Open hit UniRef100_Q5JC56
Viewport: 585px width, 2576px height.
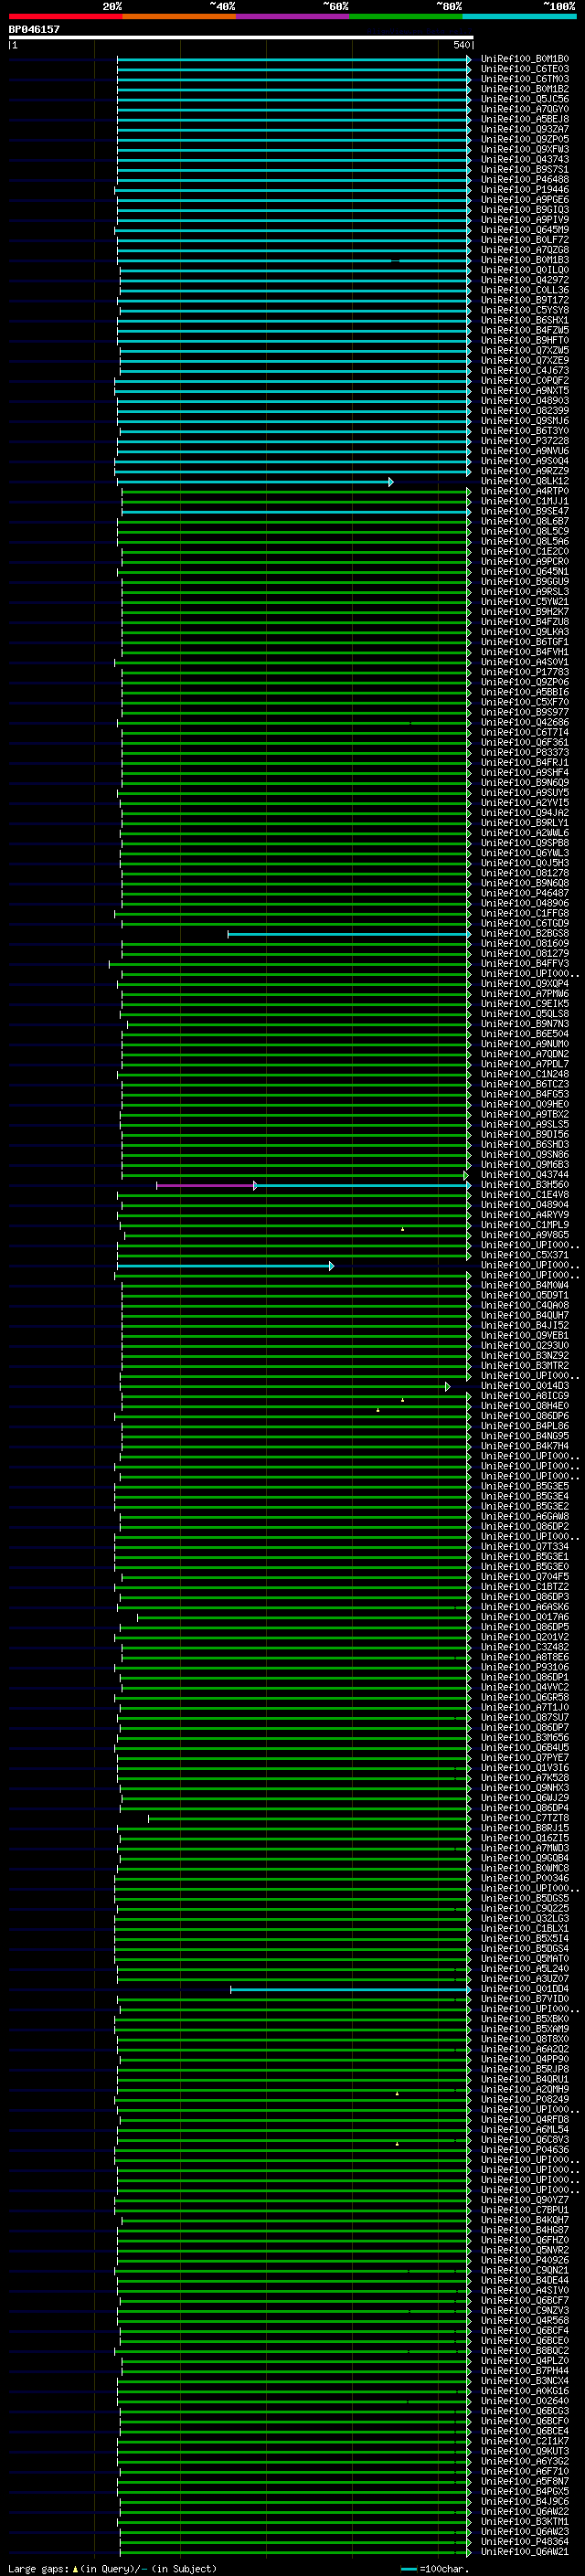click(x=525, y=99)
